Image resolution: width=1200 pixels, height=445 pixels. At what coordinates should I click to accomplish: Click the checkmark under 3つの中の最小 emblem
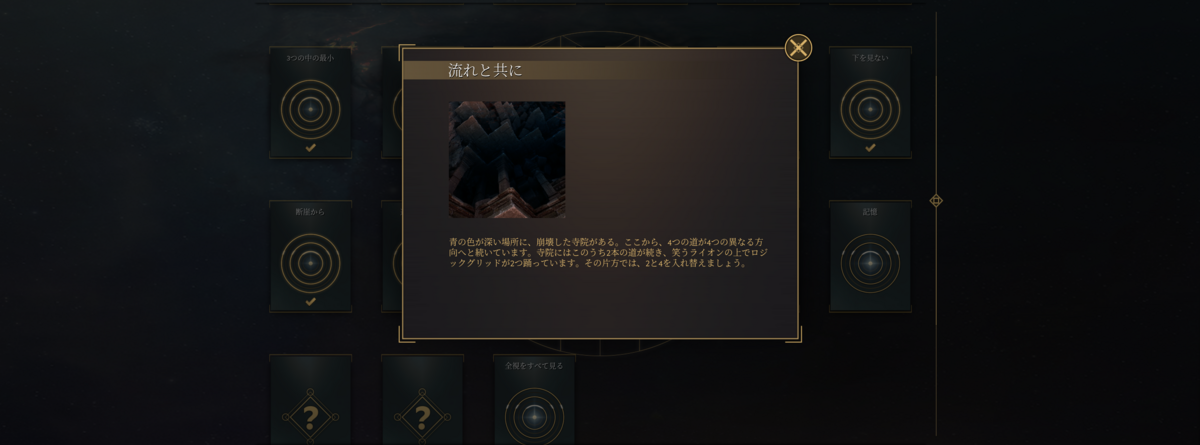point(310,148)
